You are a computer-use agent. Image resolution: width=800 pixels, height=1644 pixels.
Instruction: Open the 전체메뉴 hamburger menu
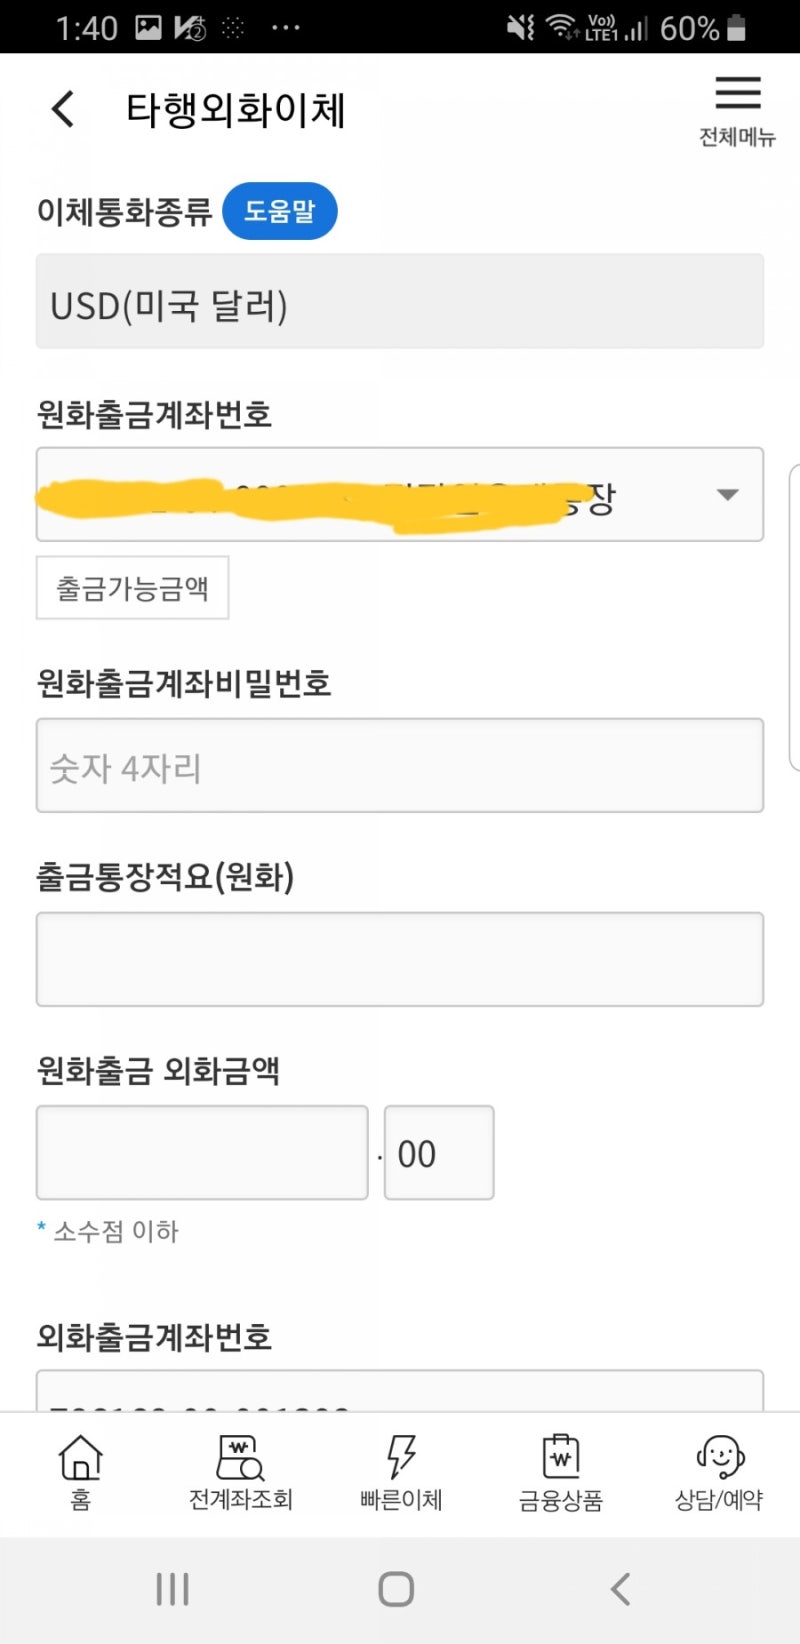pyautogui.click(x=738, y=94)
